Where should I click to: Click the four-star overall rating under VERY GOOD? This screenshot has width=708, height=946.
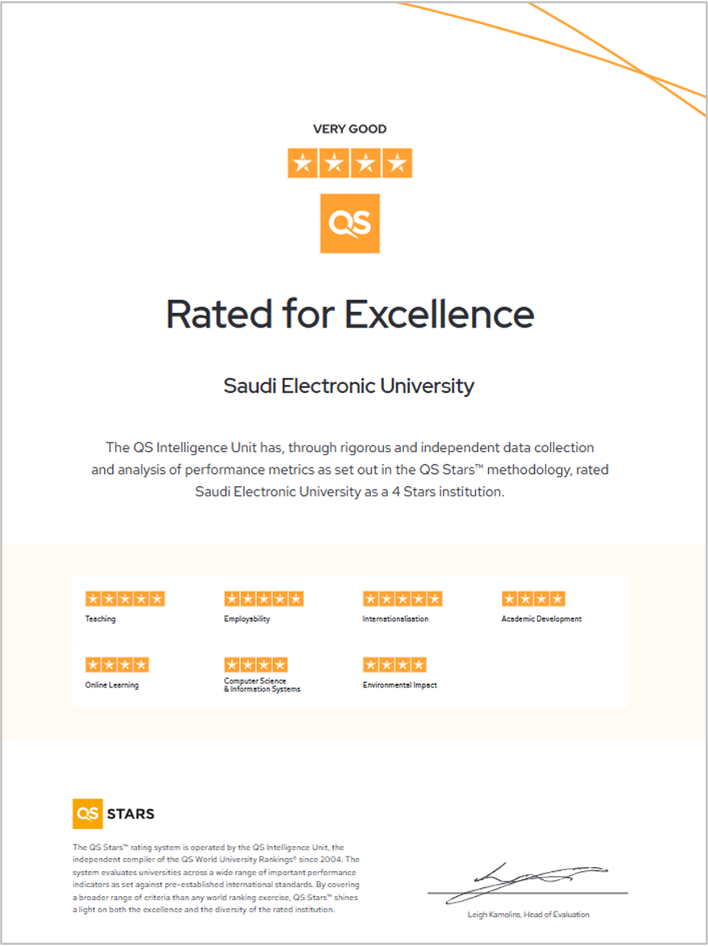point(350,163)
